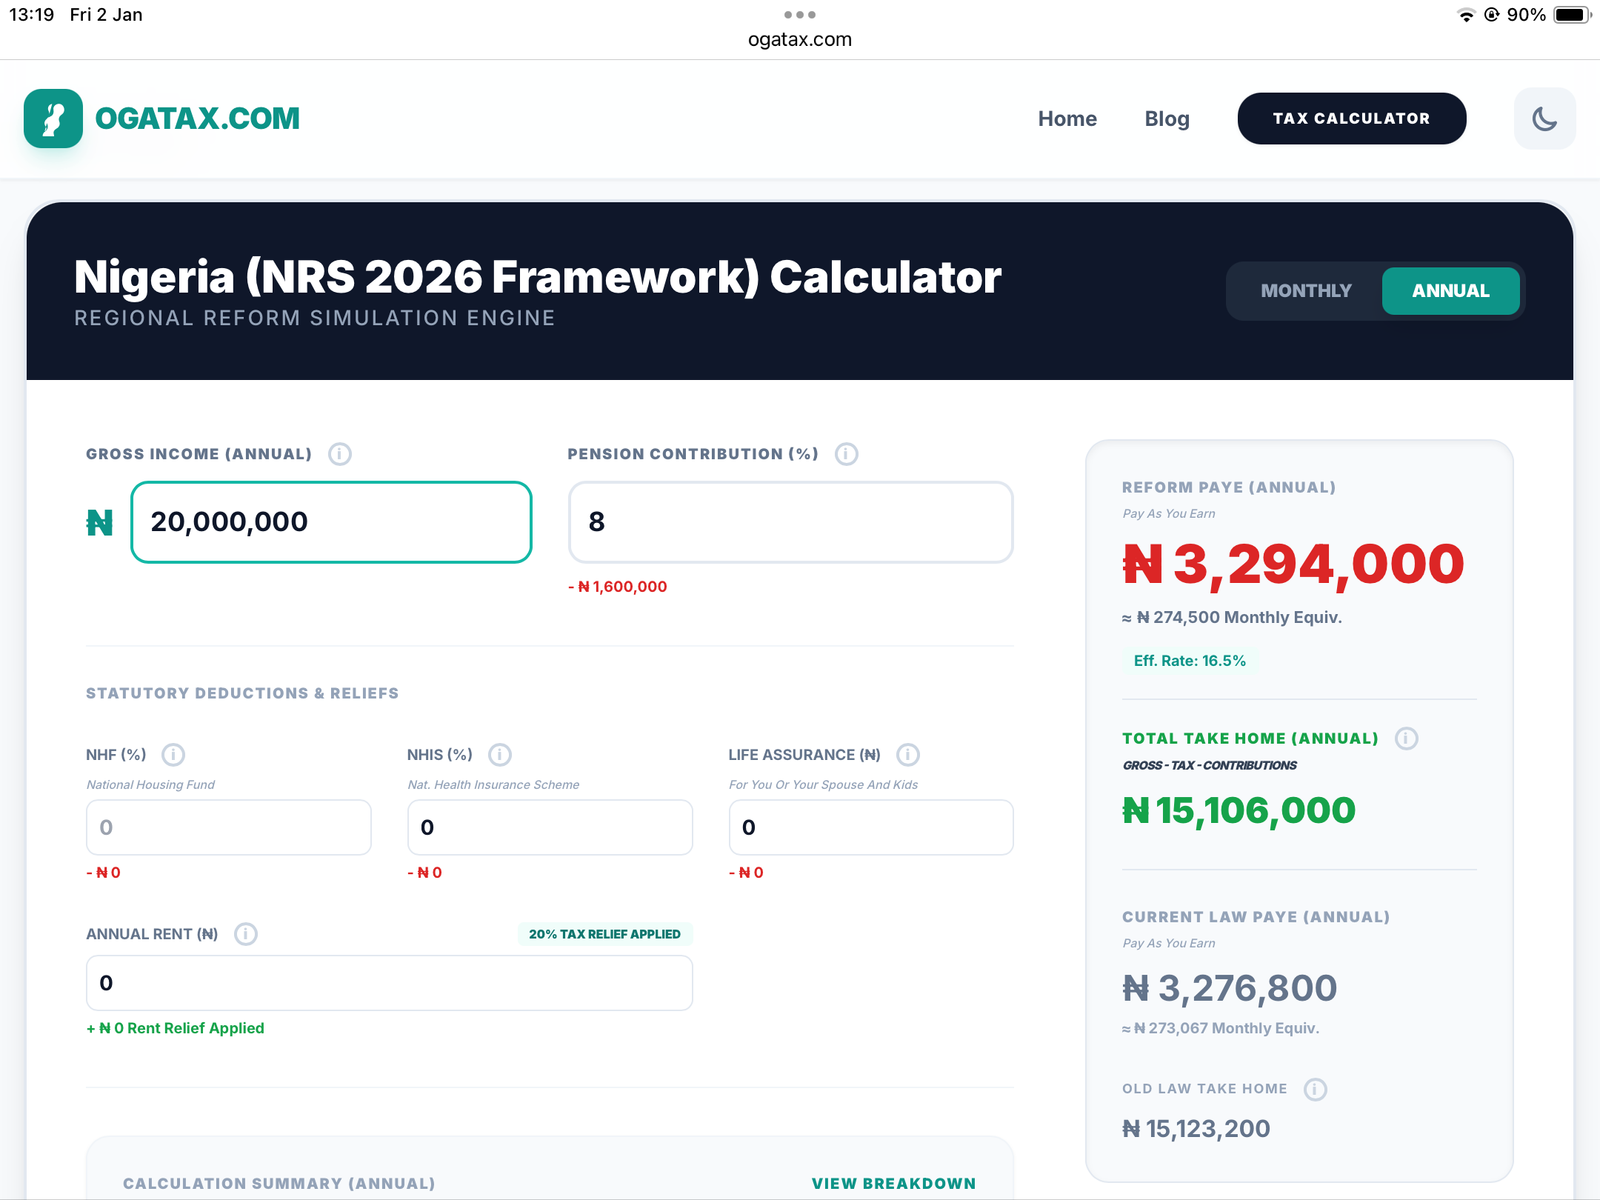The image size is (1600, 1200).
Task: Click the NHIS percentage input field
Action: click(x=550, y=827)
